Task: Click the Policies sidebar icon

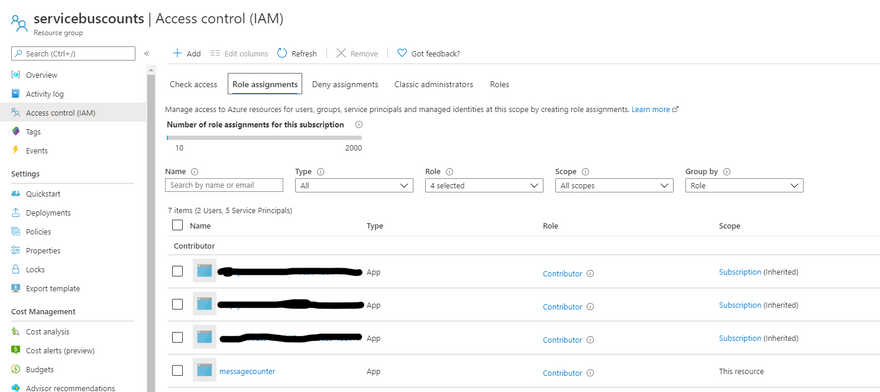Action: click(16, 232)
